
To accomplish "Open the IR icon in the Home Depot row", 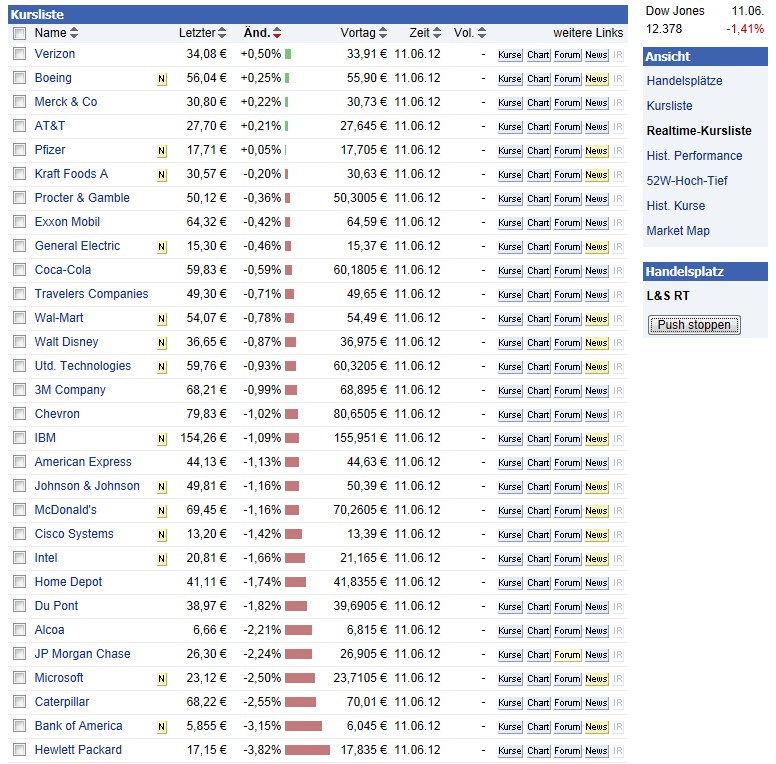I will [618, 583].
